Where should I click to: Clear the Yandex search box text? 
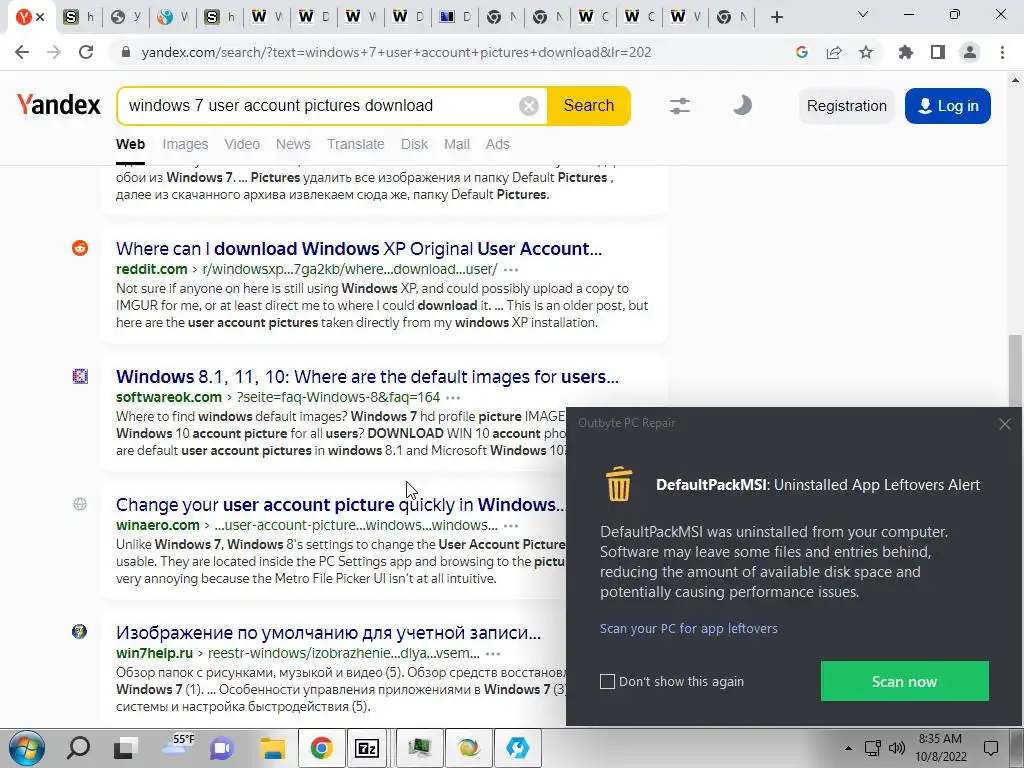coord(528,106)
